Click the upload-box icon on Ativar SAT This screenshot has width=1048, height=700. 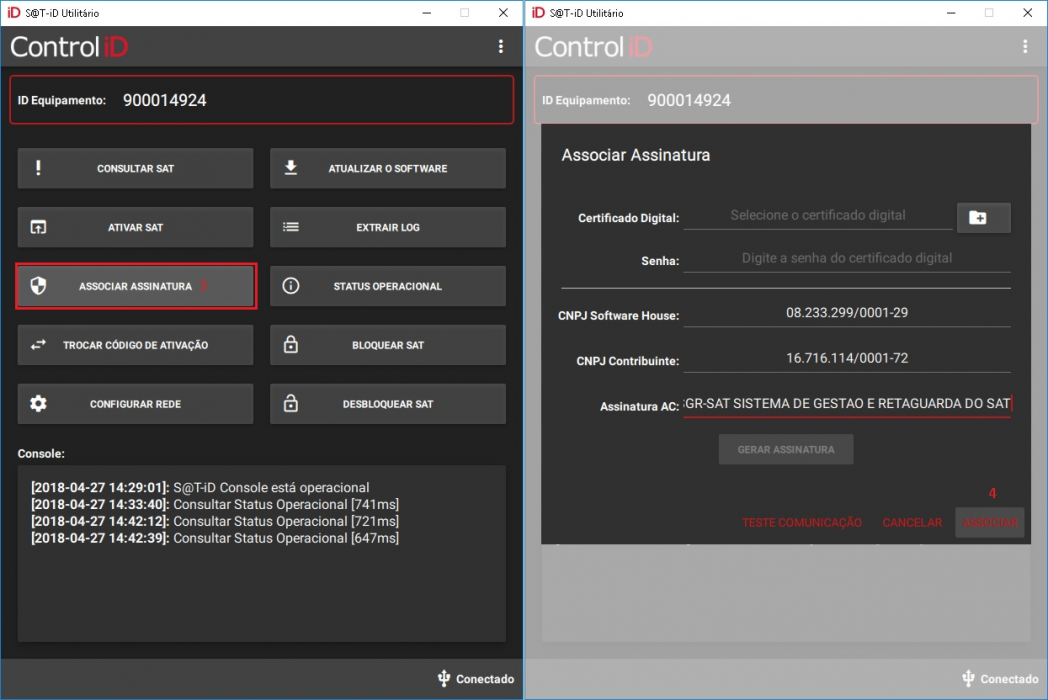[x=38, y=227]
